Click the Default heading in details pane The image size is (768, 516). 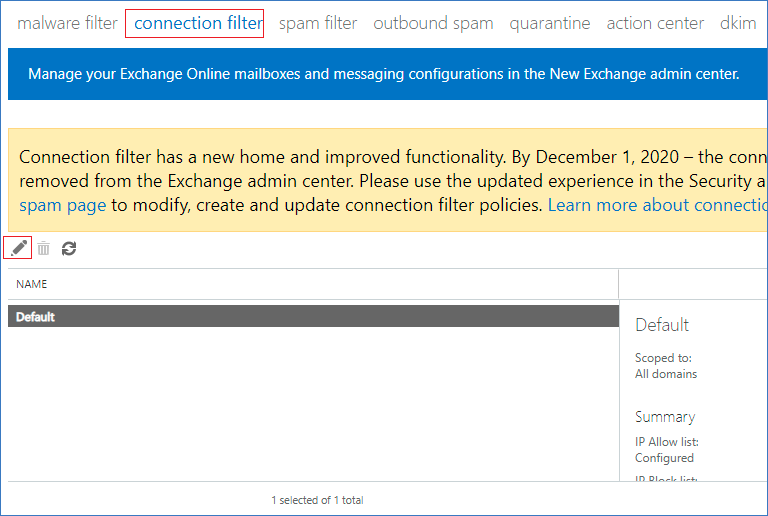point(662,325)
